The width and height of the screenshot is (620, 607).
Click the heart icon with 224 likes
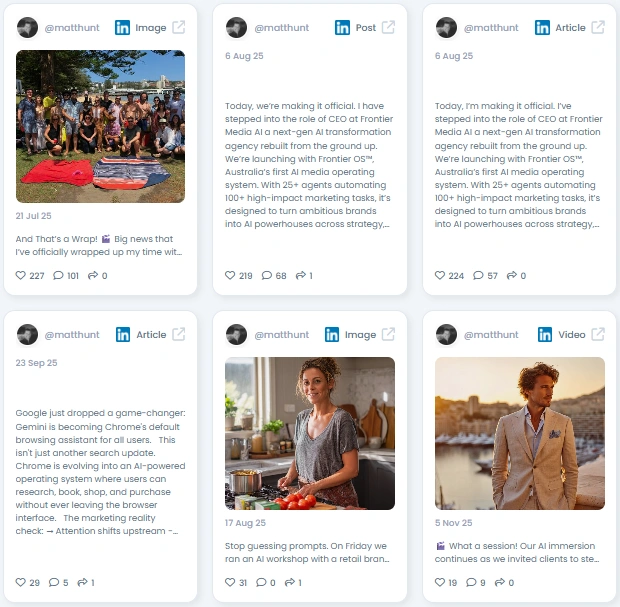[x=440, y=275]
